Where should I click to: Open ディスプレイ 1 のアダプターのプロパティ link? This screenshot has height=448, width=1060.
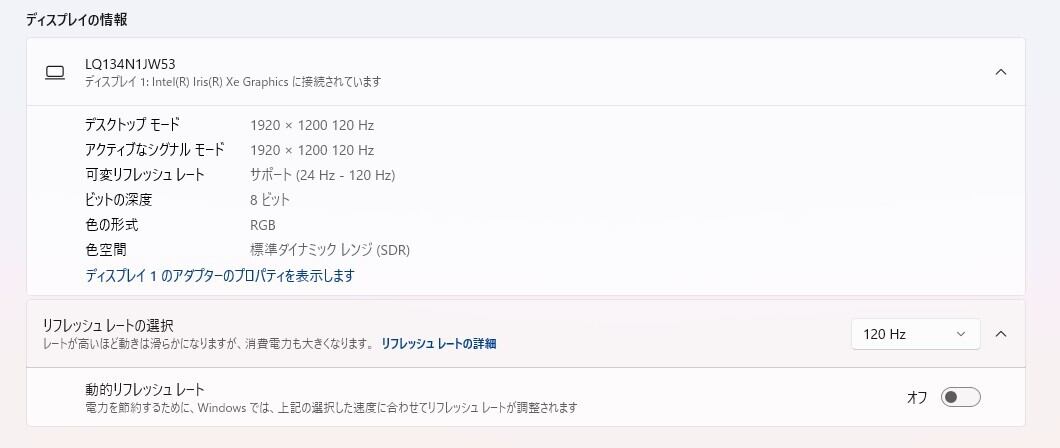(x=220, y=275)
